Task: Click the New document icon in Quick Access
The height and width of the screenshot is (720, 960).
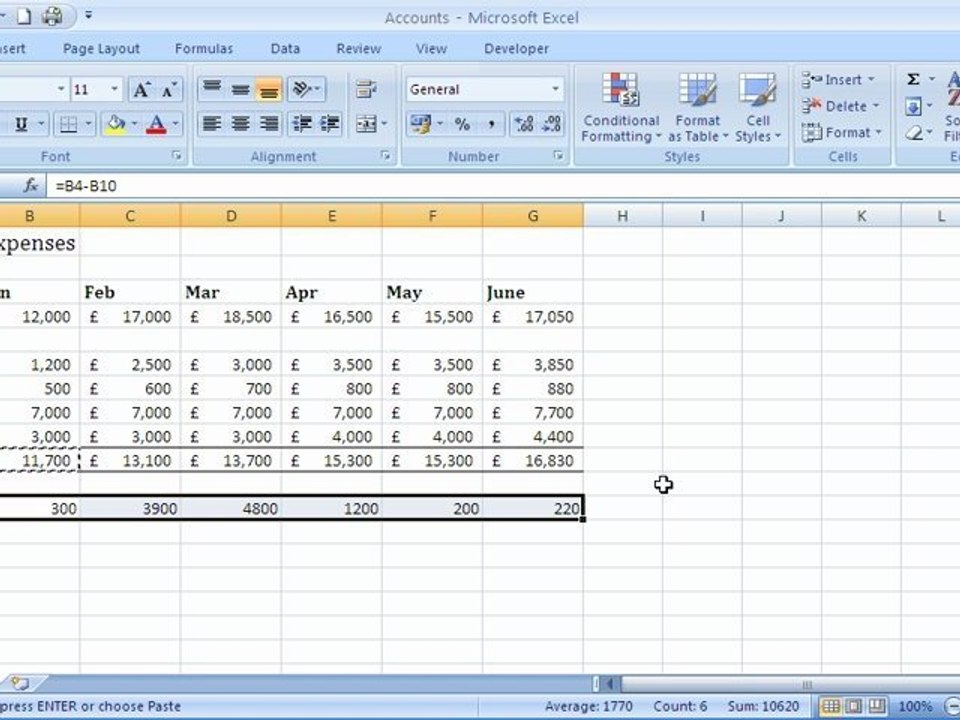Action: [x=24, y=16]
